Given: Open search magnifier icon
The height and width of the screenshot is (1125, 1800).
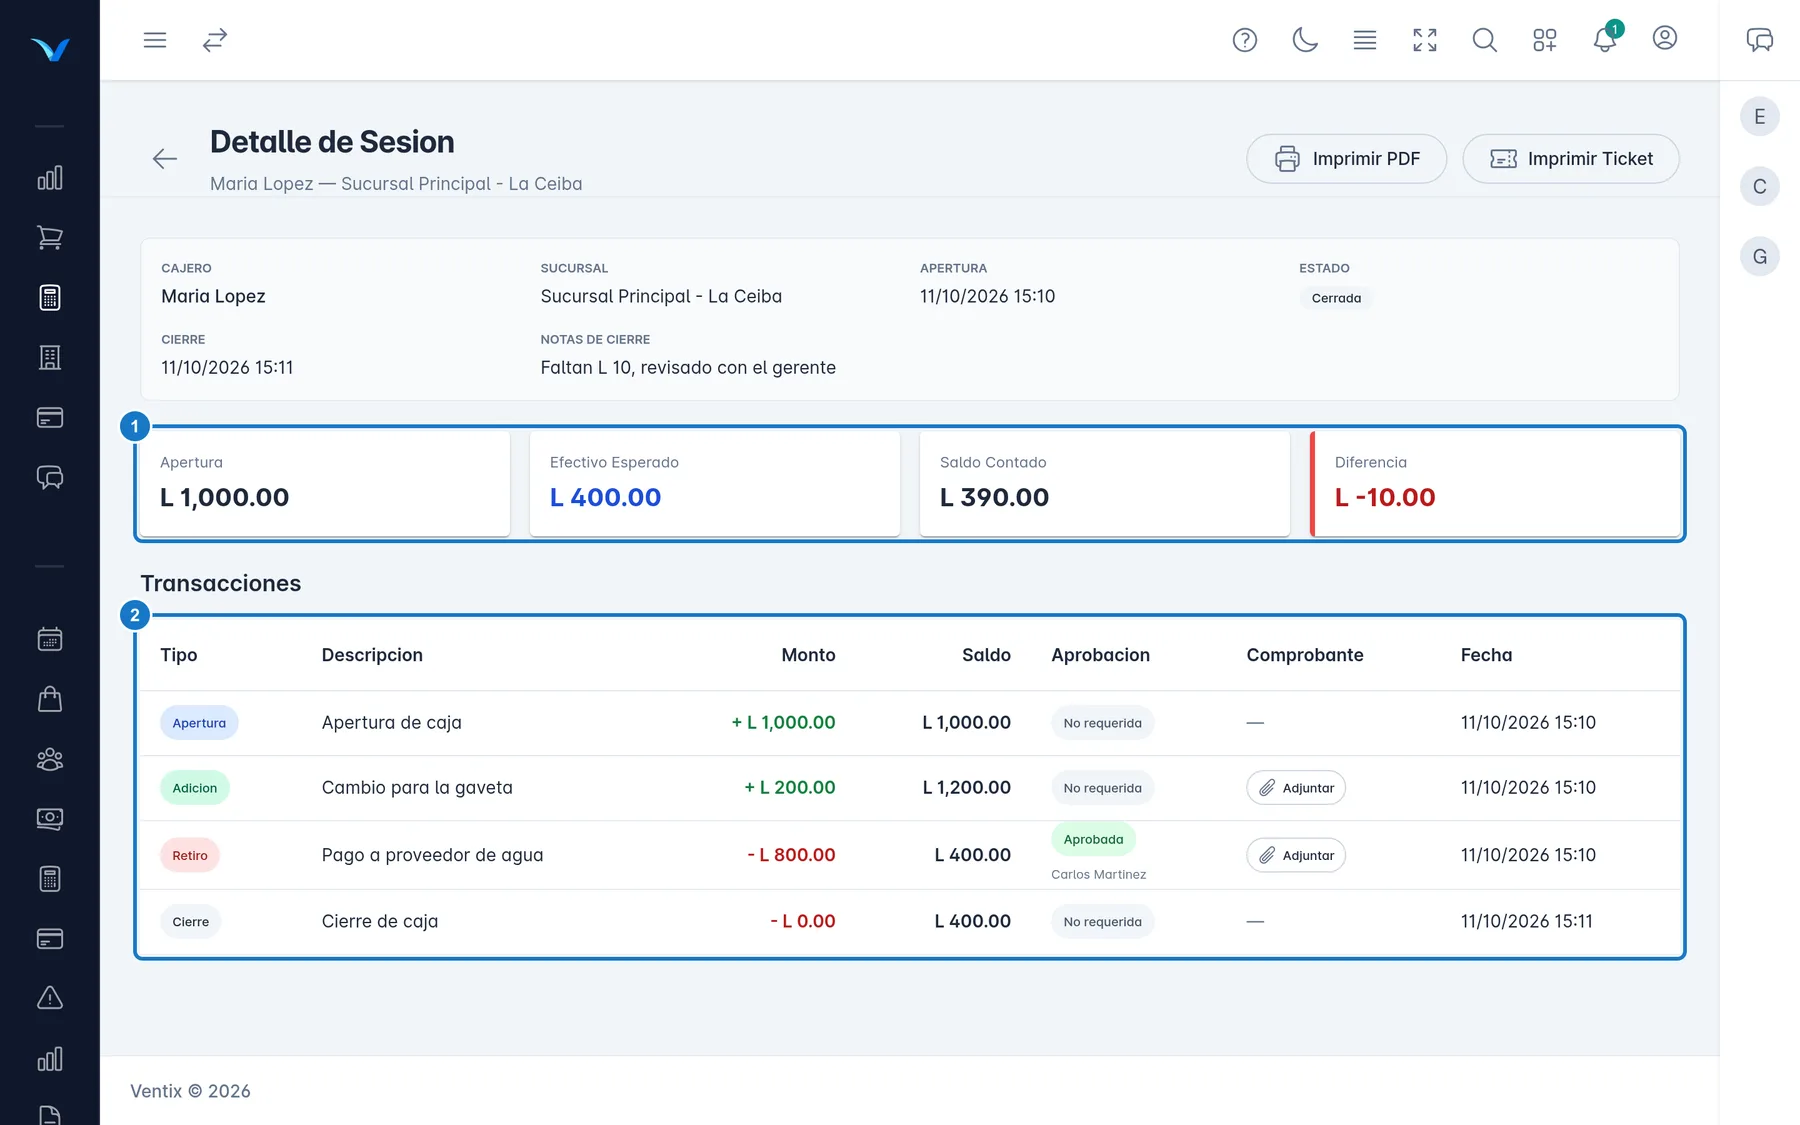Looking at the screenshot, I should (1485, 40).
